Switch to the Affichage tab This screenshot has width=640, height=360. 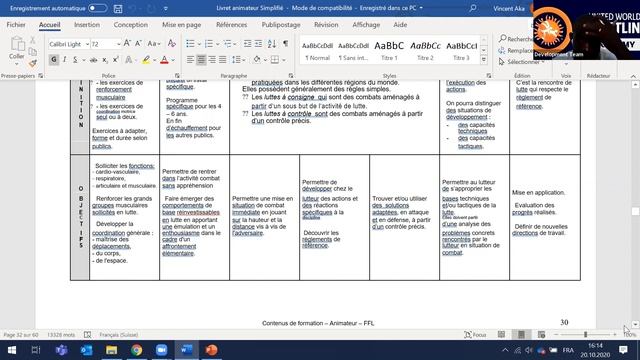point(366,25)
